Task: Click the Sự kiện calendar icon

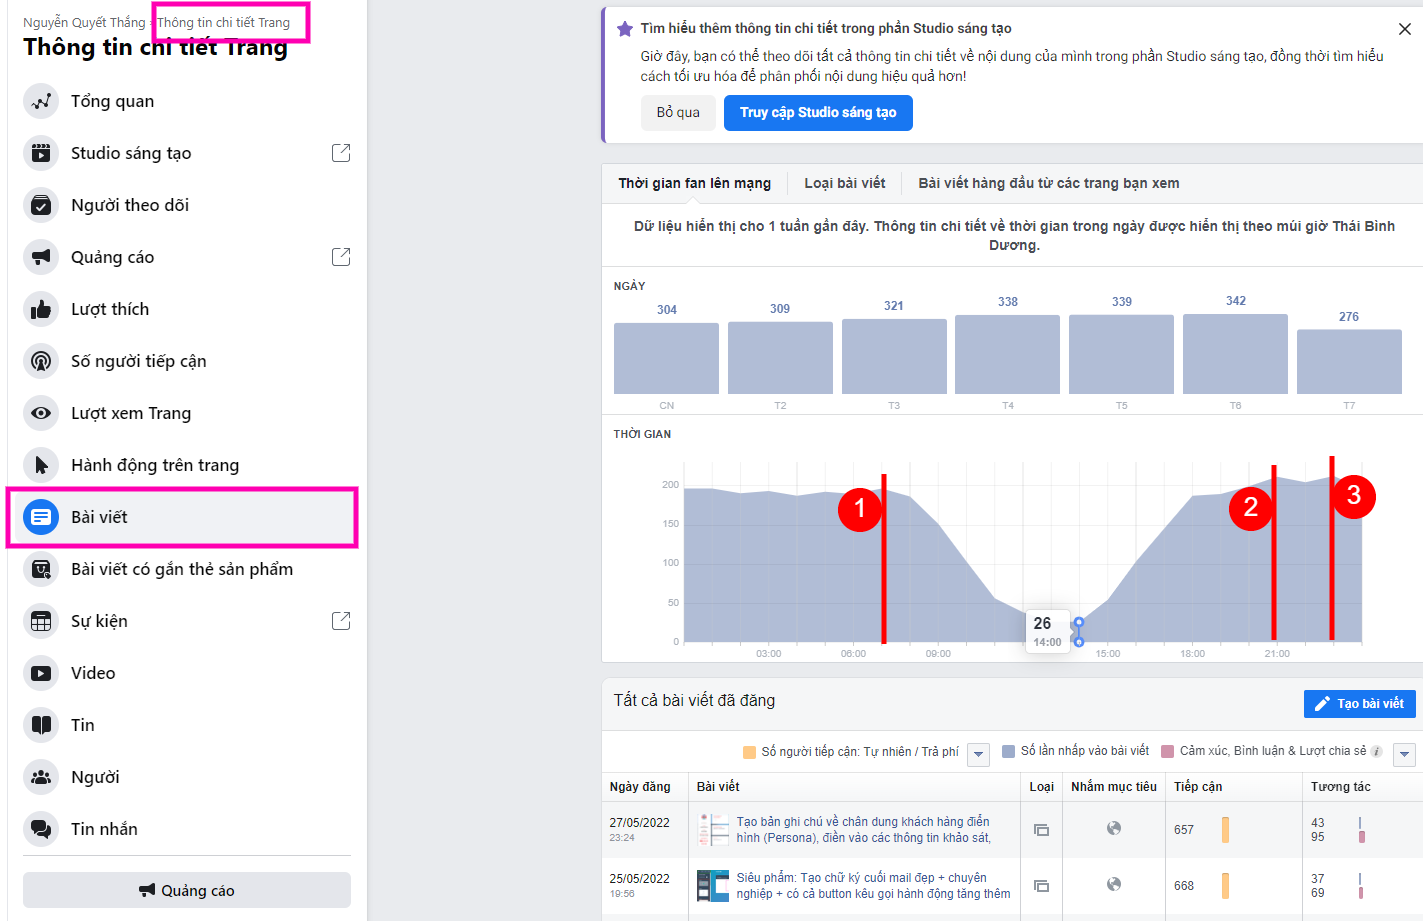Action: point(41,621)
